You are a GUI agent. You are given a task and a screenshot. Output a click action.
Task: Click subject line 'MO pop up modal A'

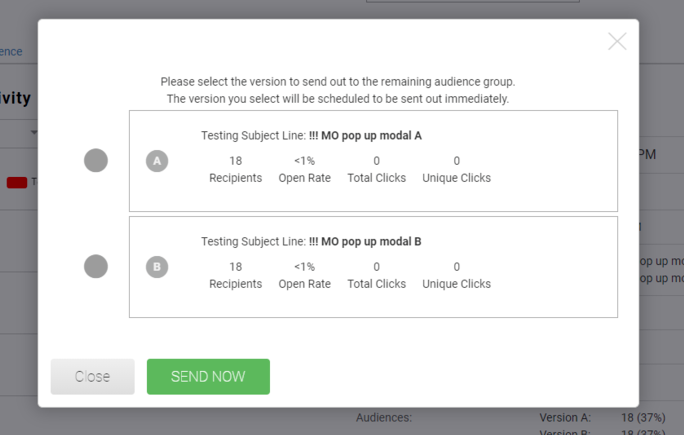365,136
